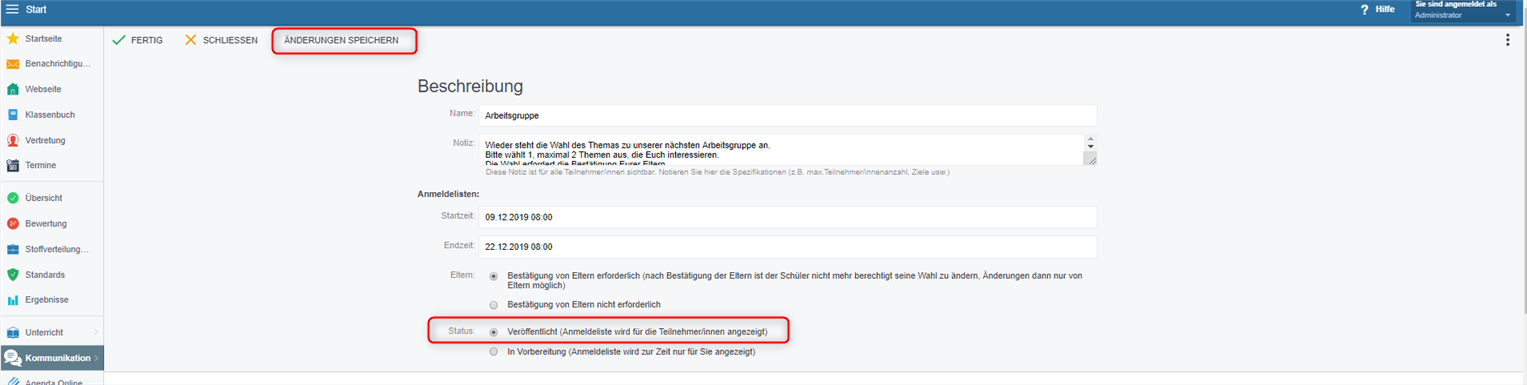This screenshot has height=385, width=1527.
Task: Click the Name input field Arbeitsgruppe
Action: point(788,115)
